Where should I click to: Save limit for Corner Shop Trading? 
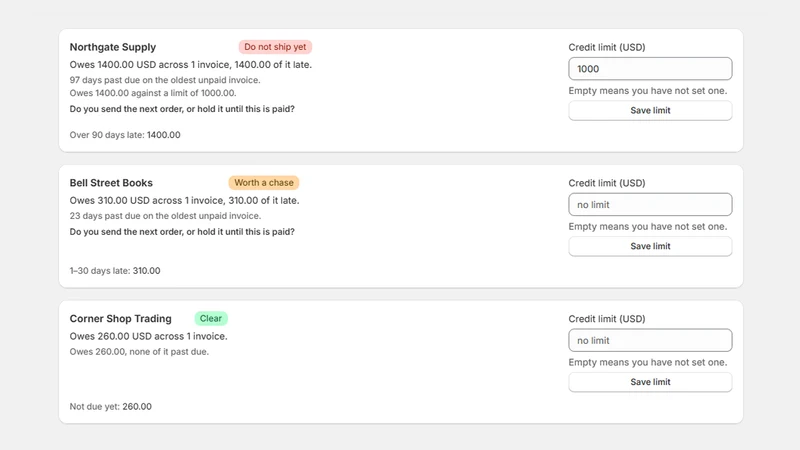point(650,382)
